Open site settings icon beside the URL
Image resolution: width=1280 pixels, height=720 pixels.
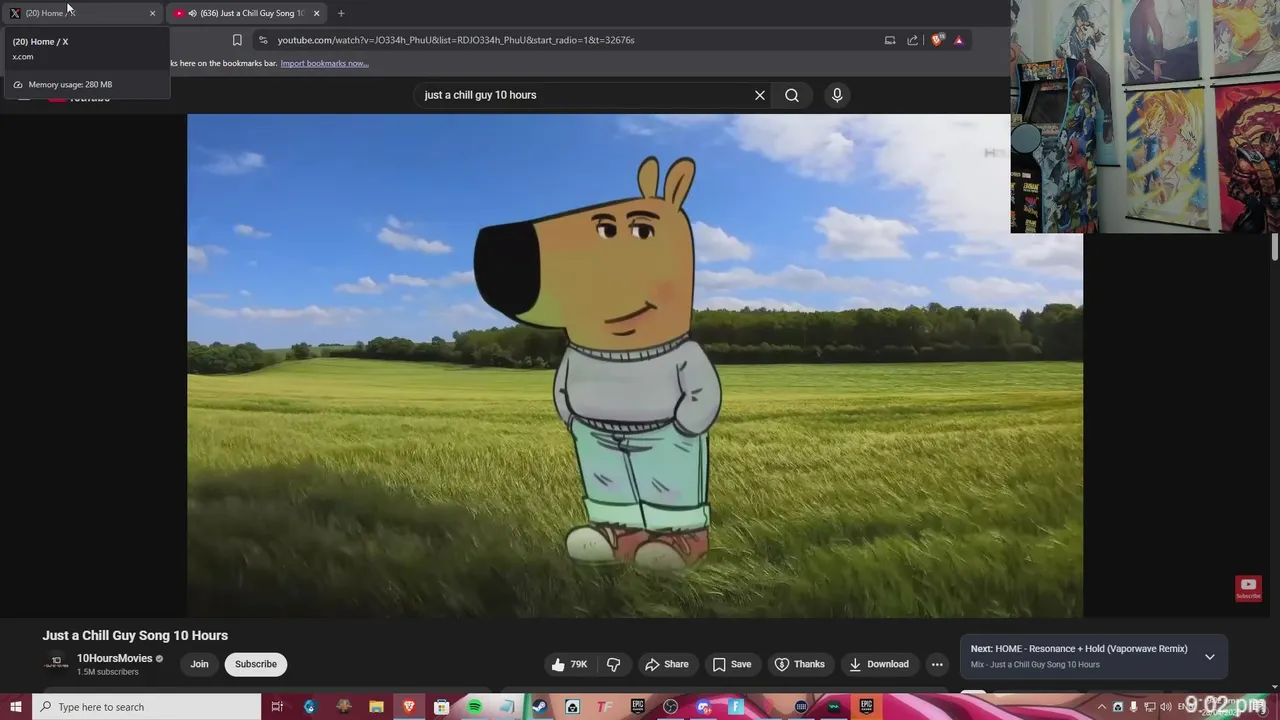263,40
